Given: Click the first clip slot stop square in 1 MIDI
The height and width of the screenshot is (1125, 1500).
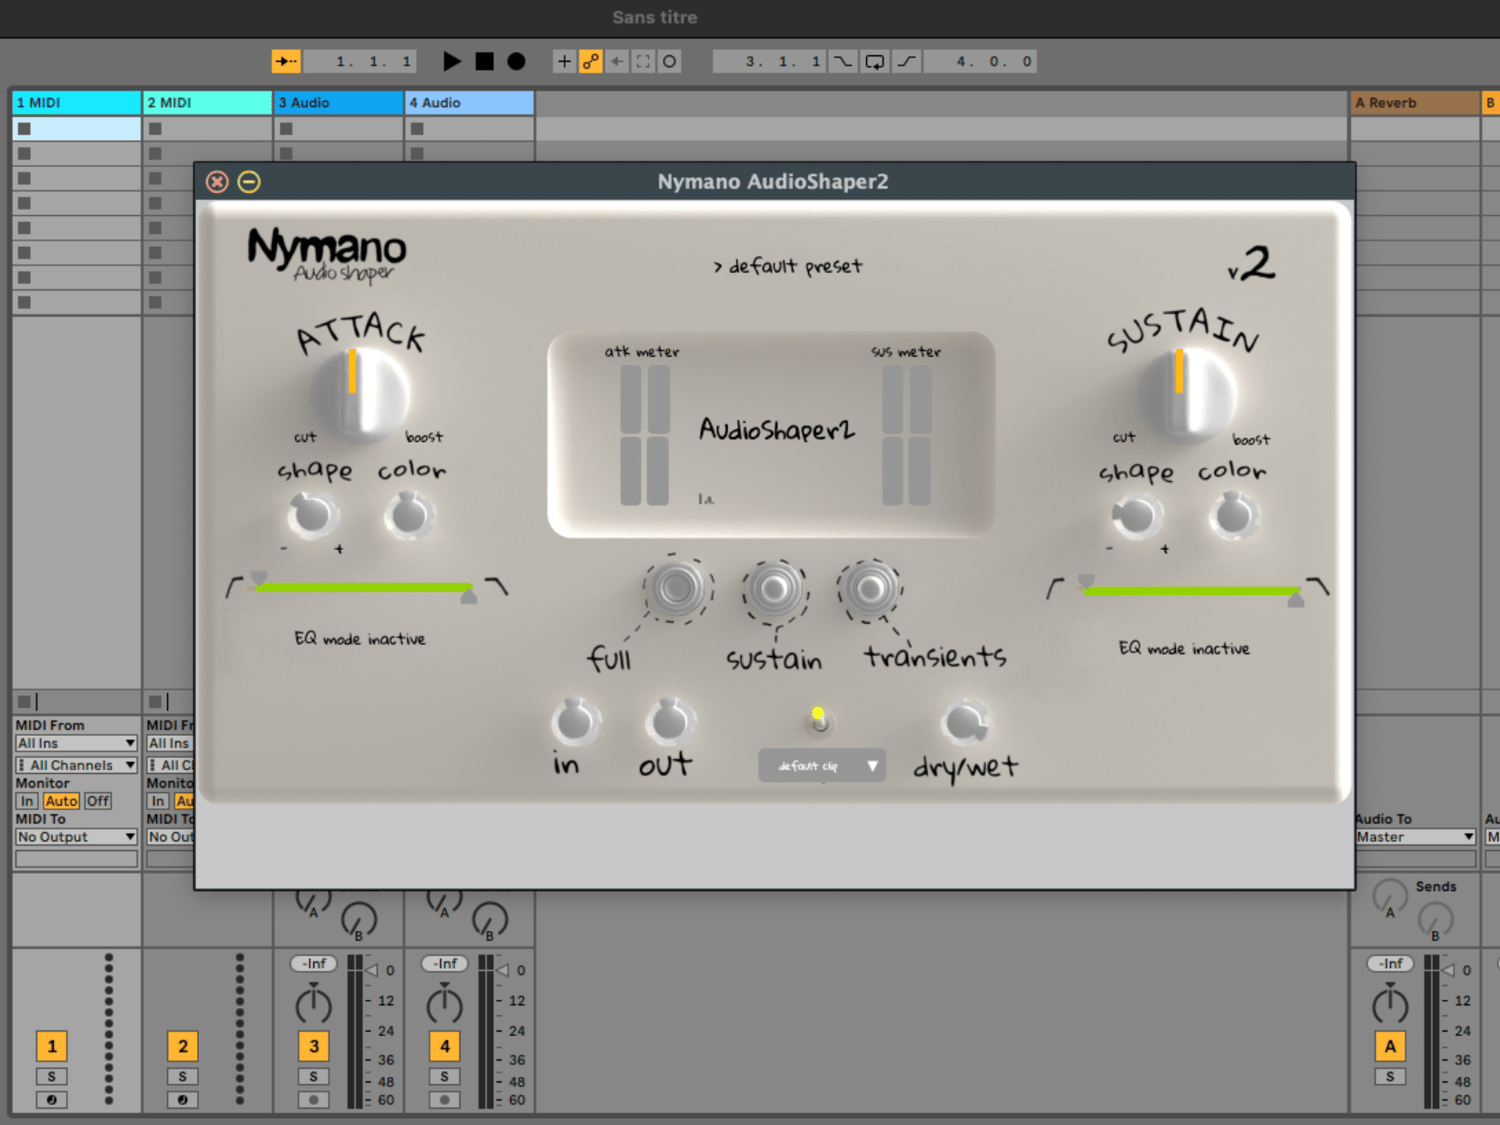Looking at the screenshot, I should [24, 128].
